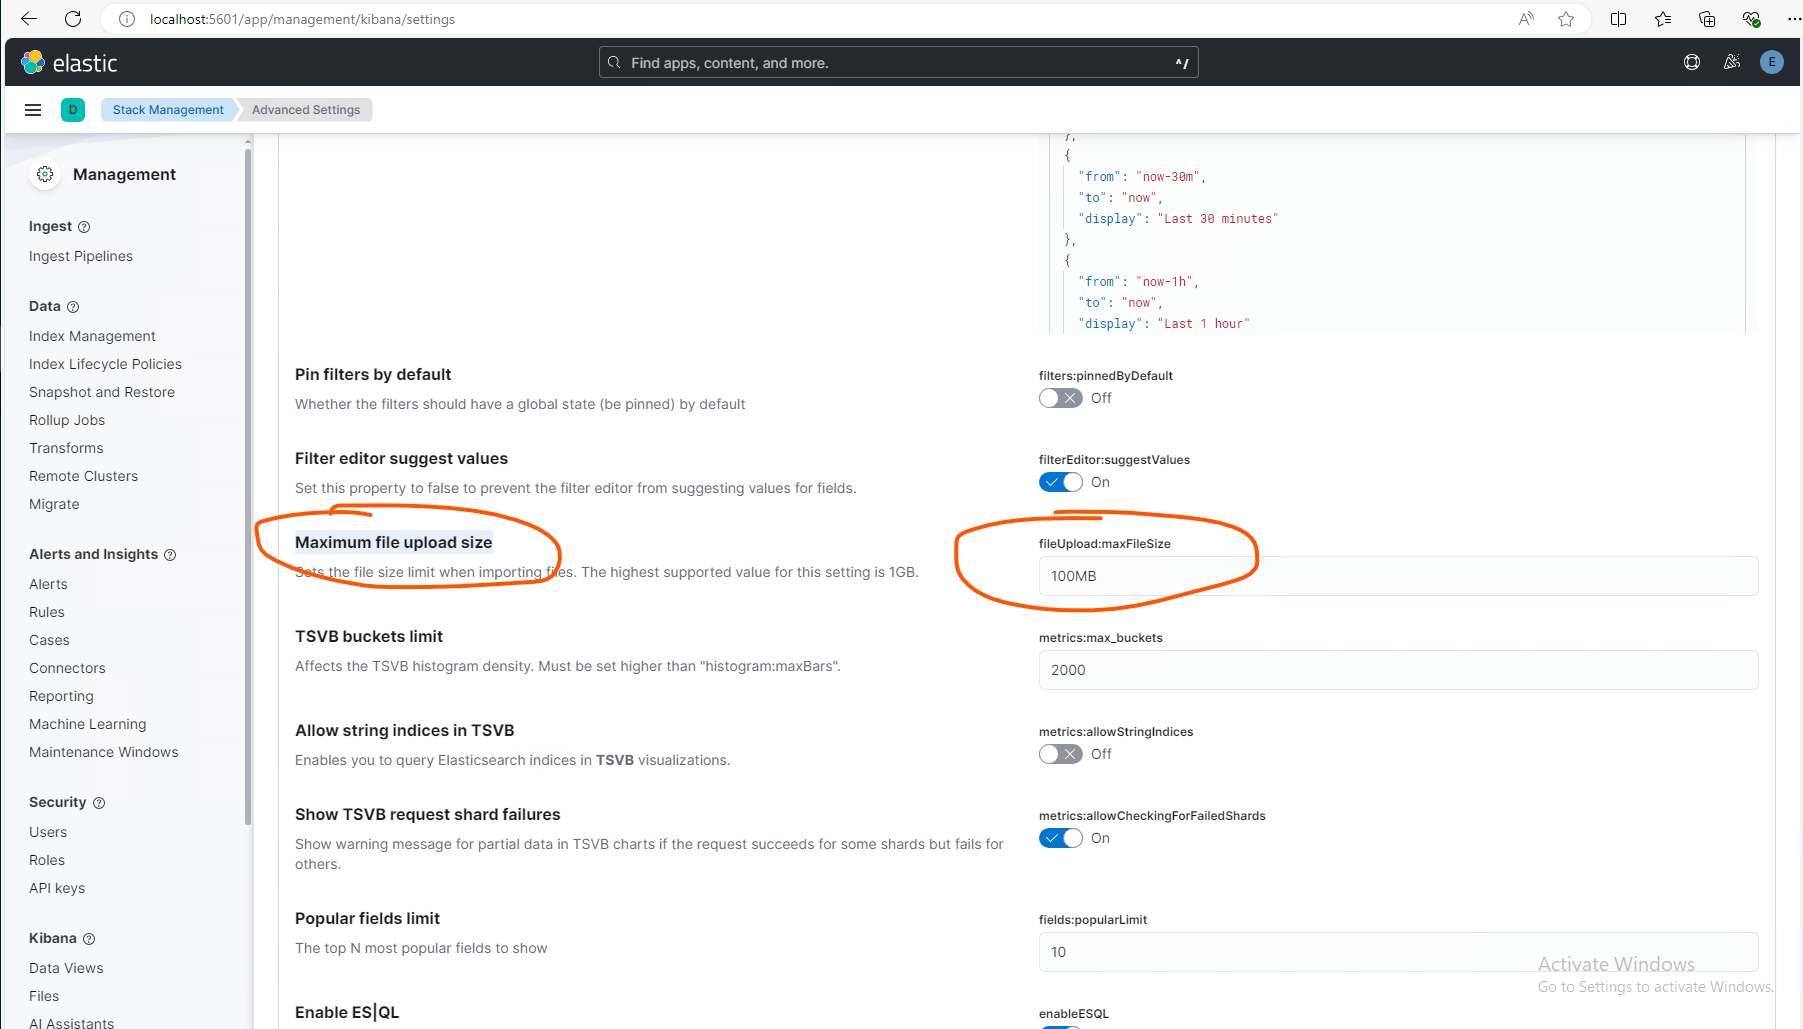1803x1029 pixels.
Task: Go to Snapshot and Restore
Action: point(102,392)
